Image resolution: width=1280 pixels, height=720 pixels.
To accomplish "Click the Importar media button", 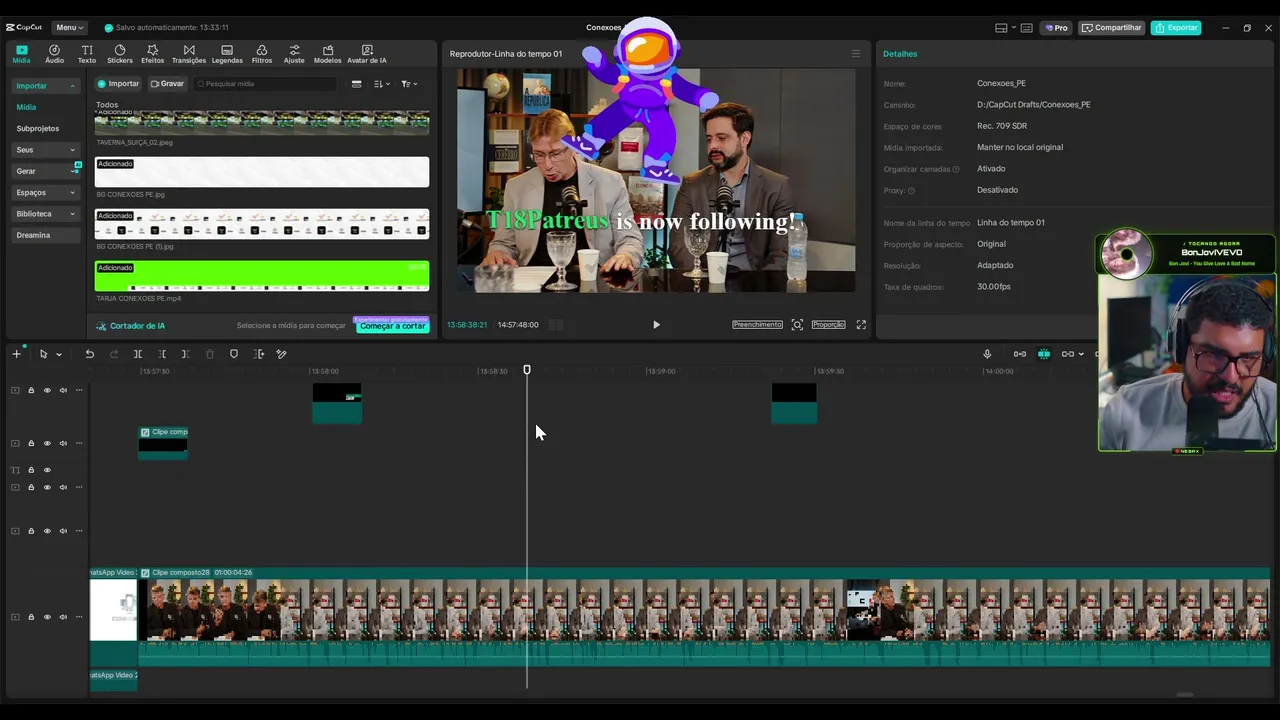I will 118,84.
